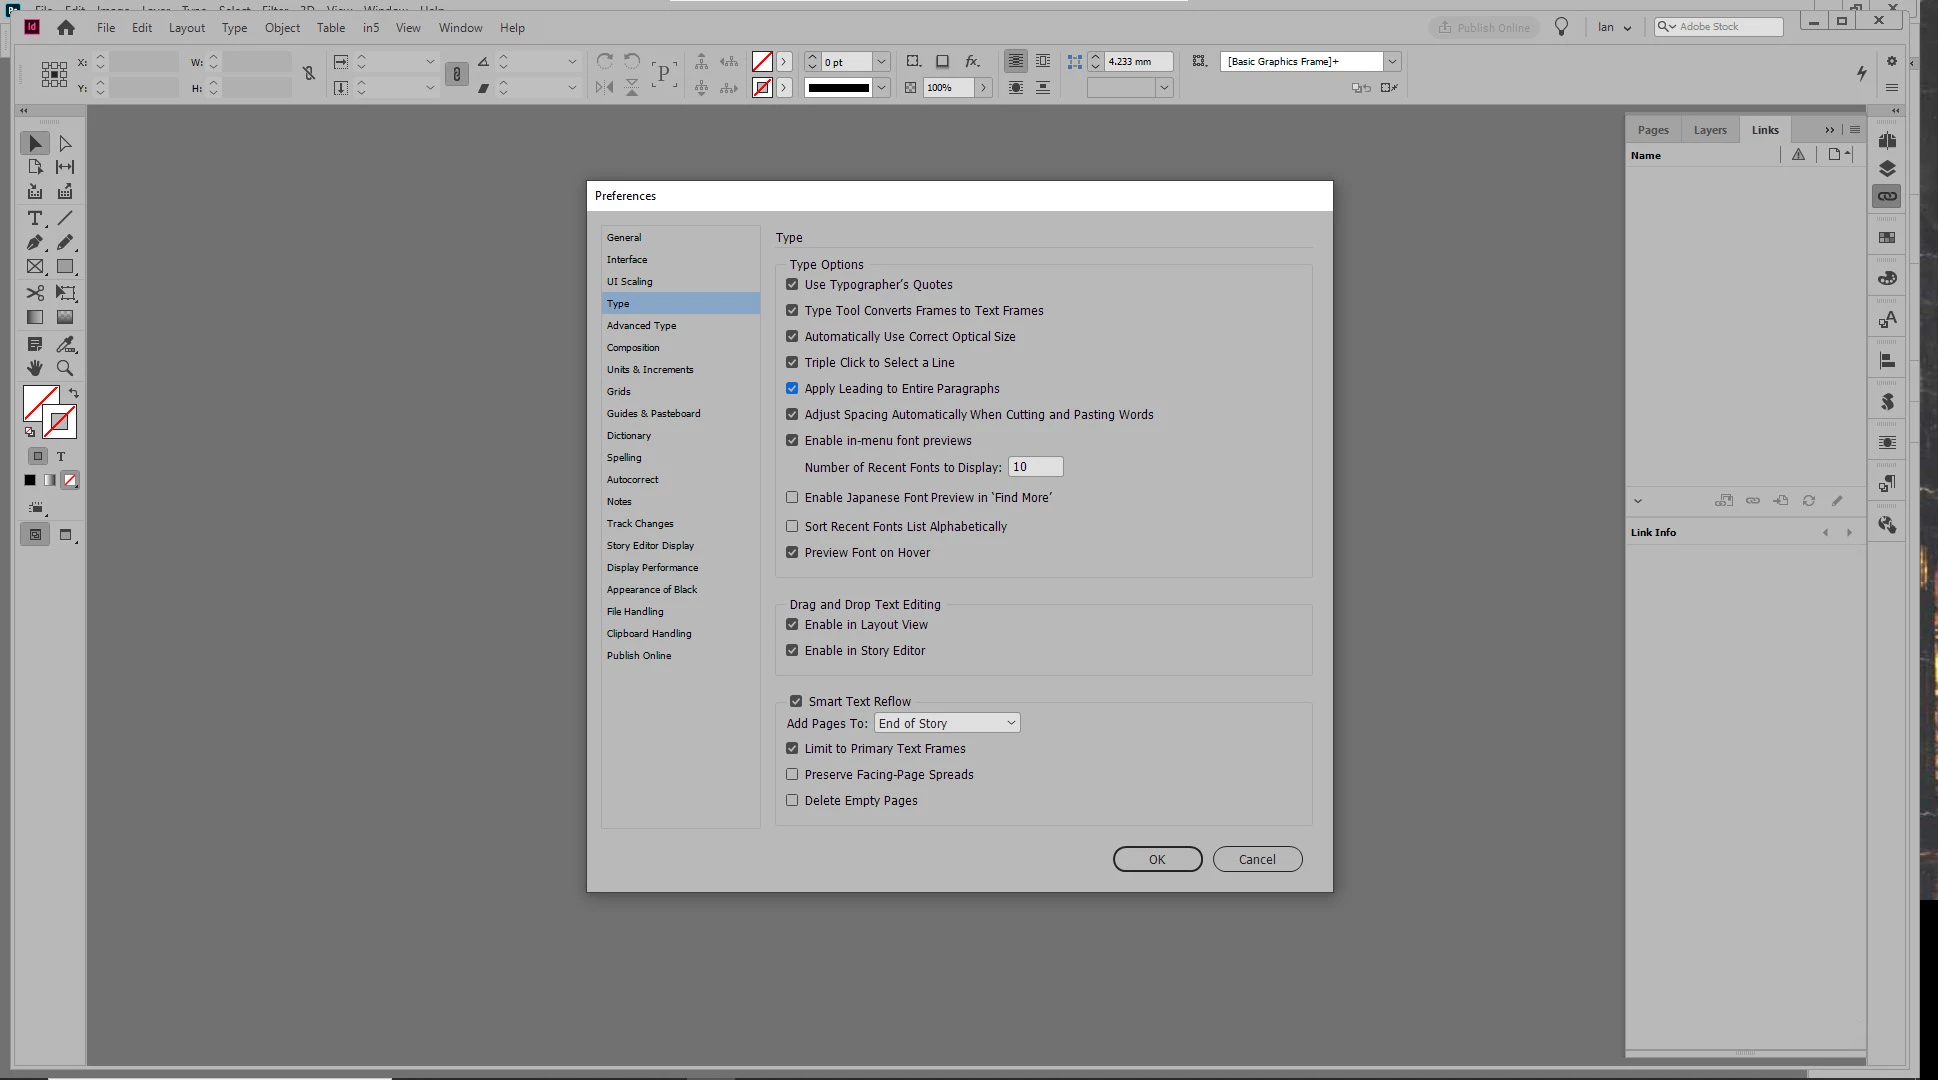The width and height of the screenshot is (1938, 1080).
Task: Select the Type tool in toolbox
Action: coord(35,218)
